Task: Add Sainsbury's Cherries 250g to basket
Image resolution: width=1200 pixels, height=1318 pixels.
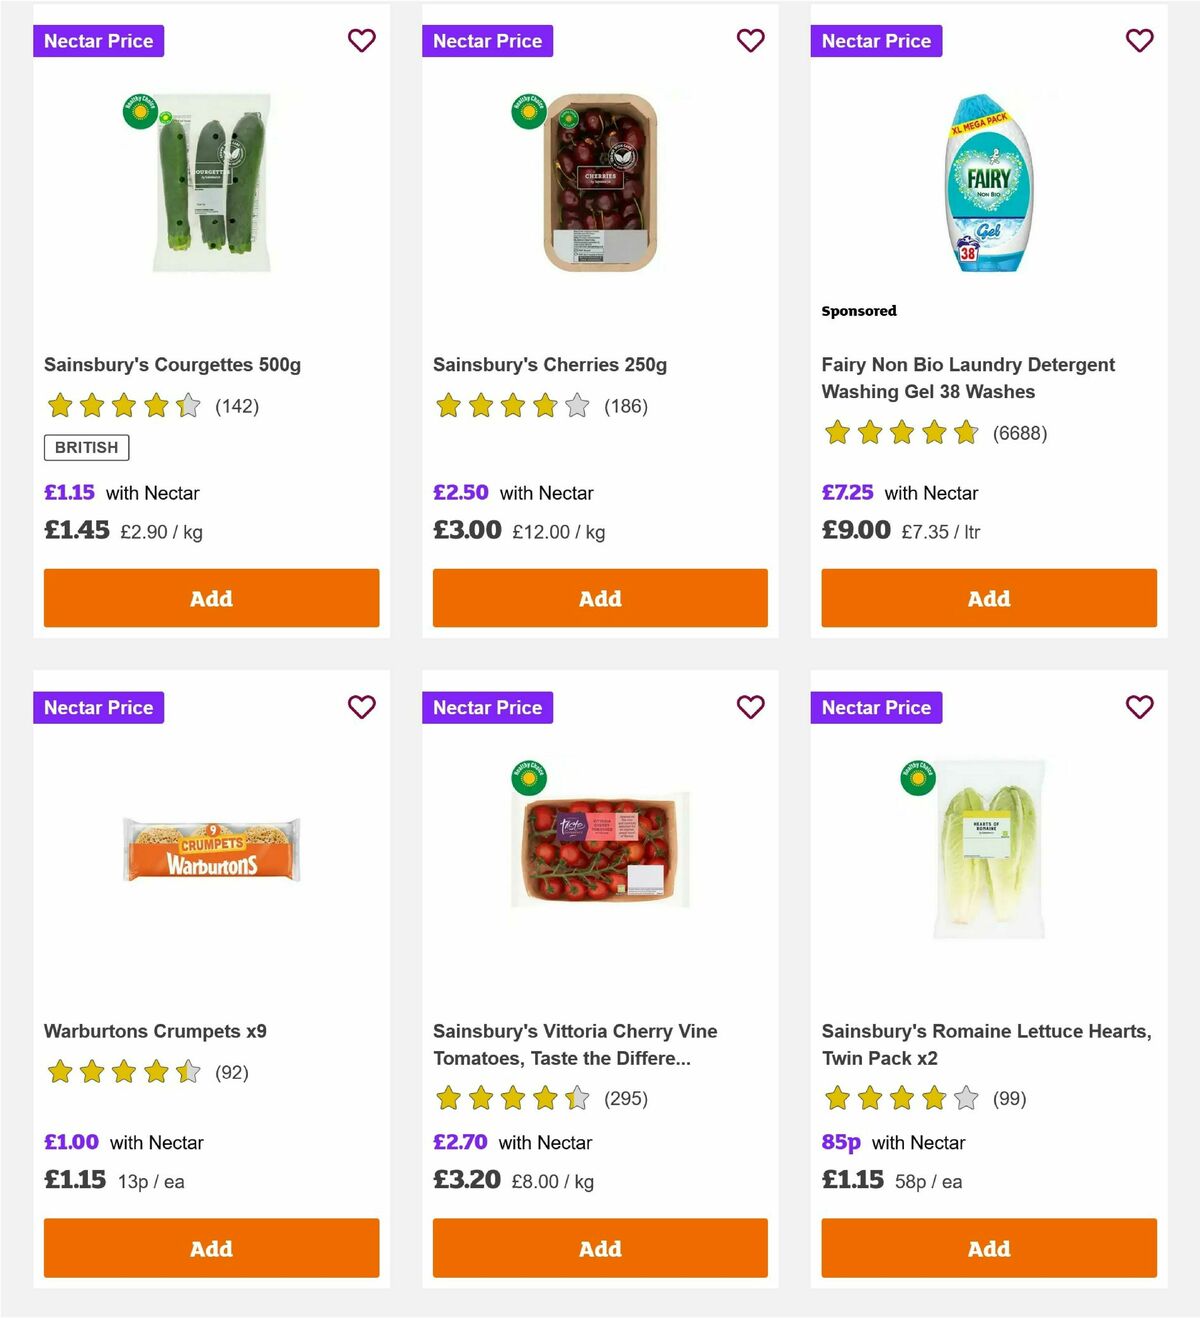Action: [599, 598]
